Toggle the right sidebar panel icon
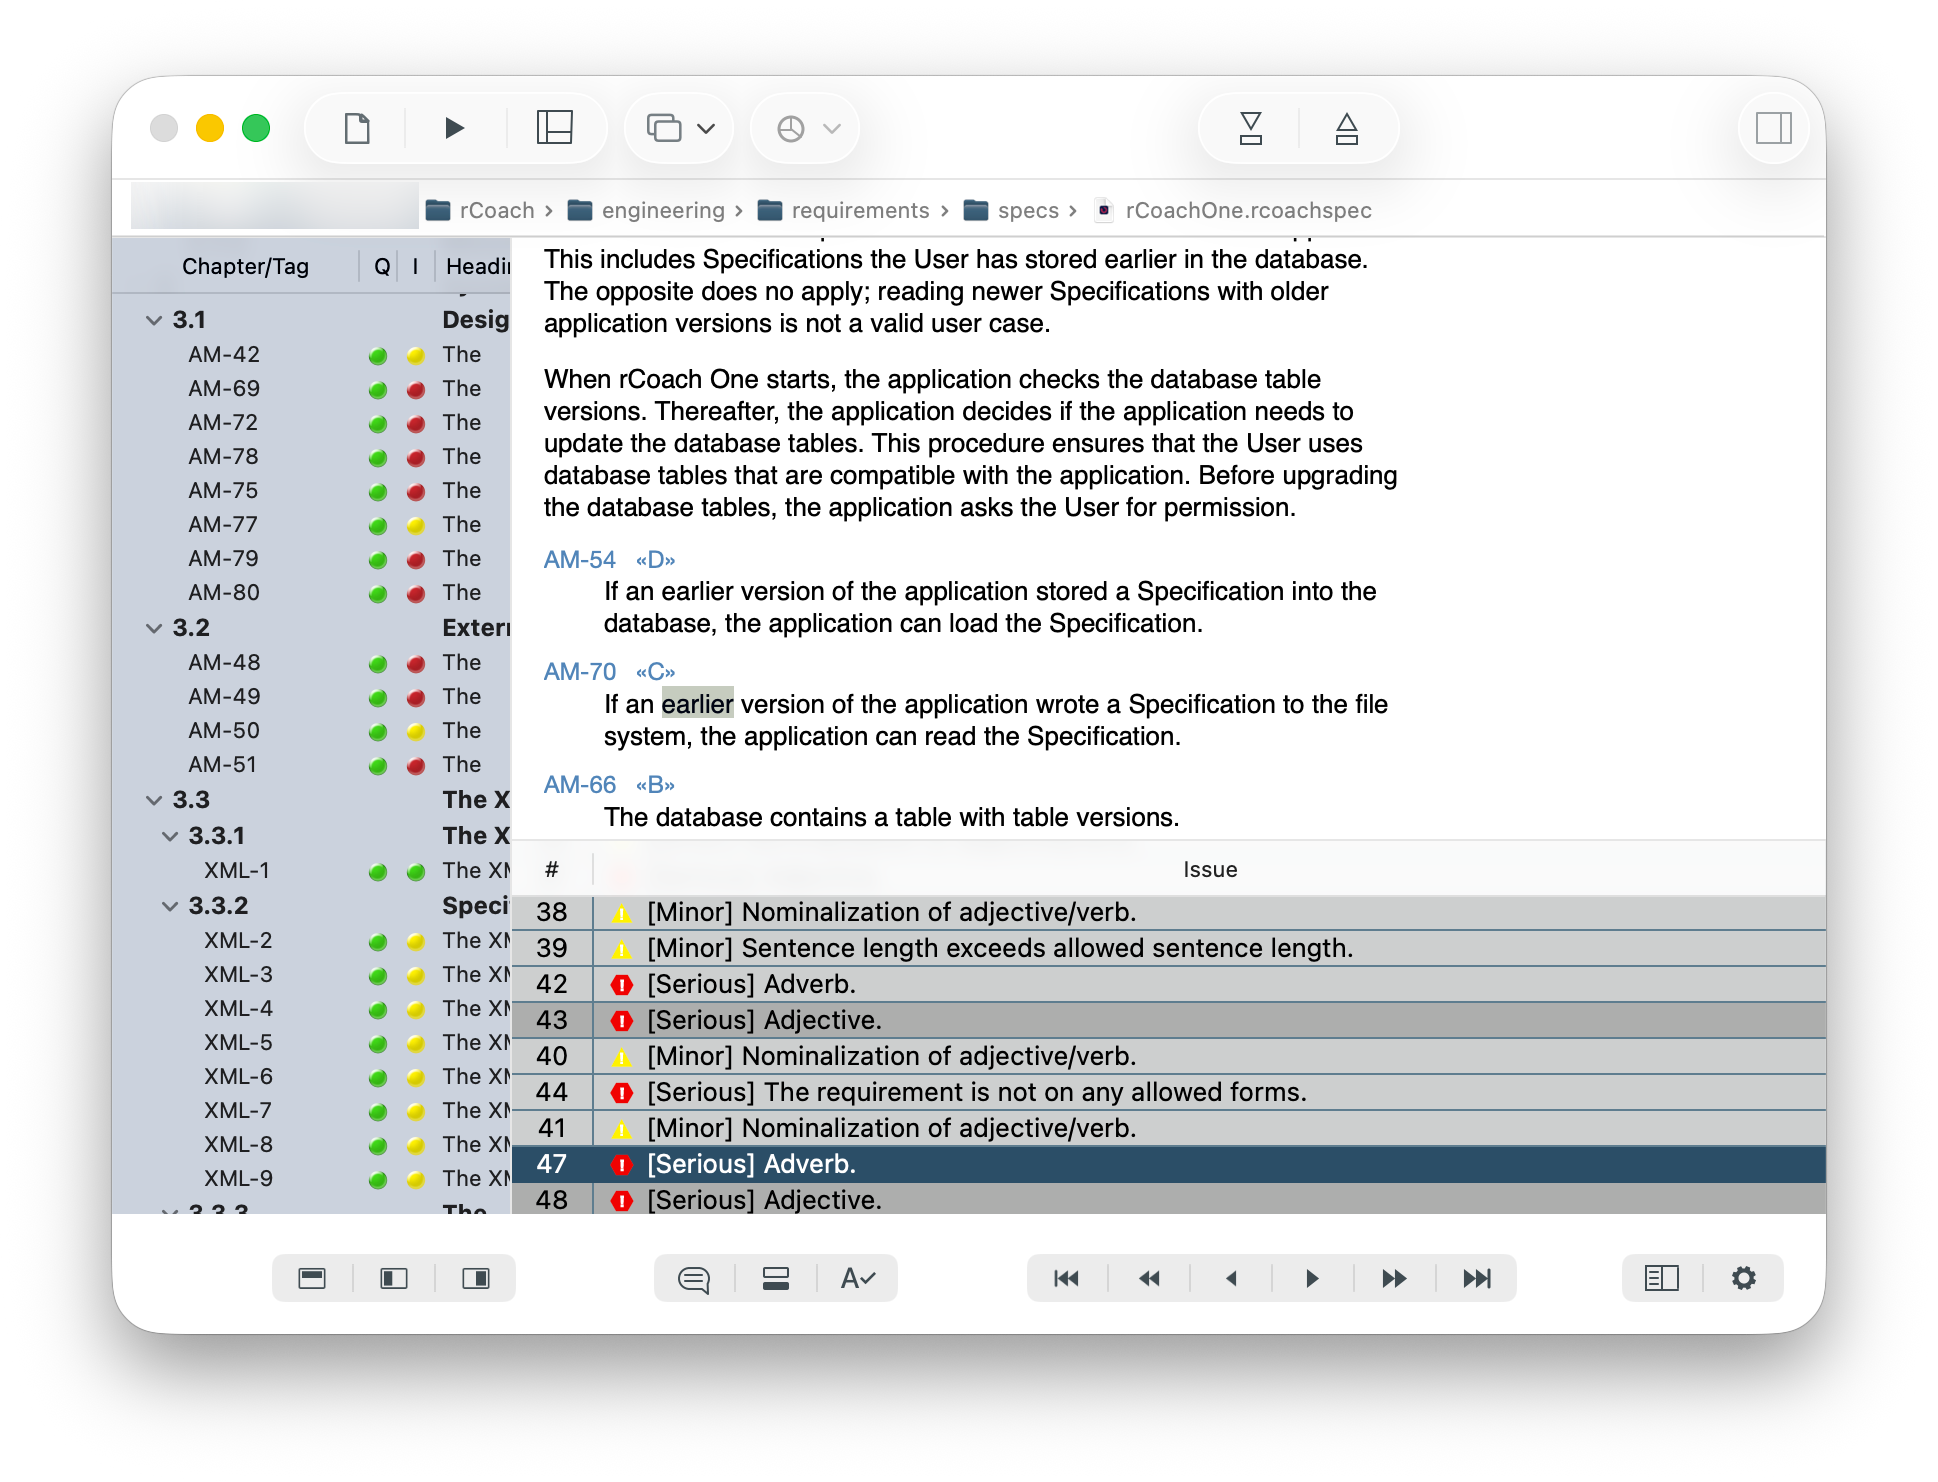The width and height of the screenshot is (1938, 1482). (1774, 128)
